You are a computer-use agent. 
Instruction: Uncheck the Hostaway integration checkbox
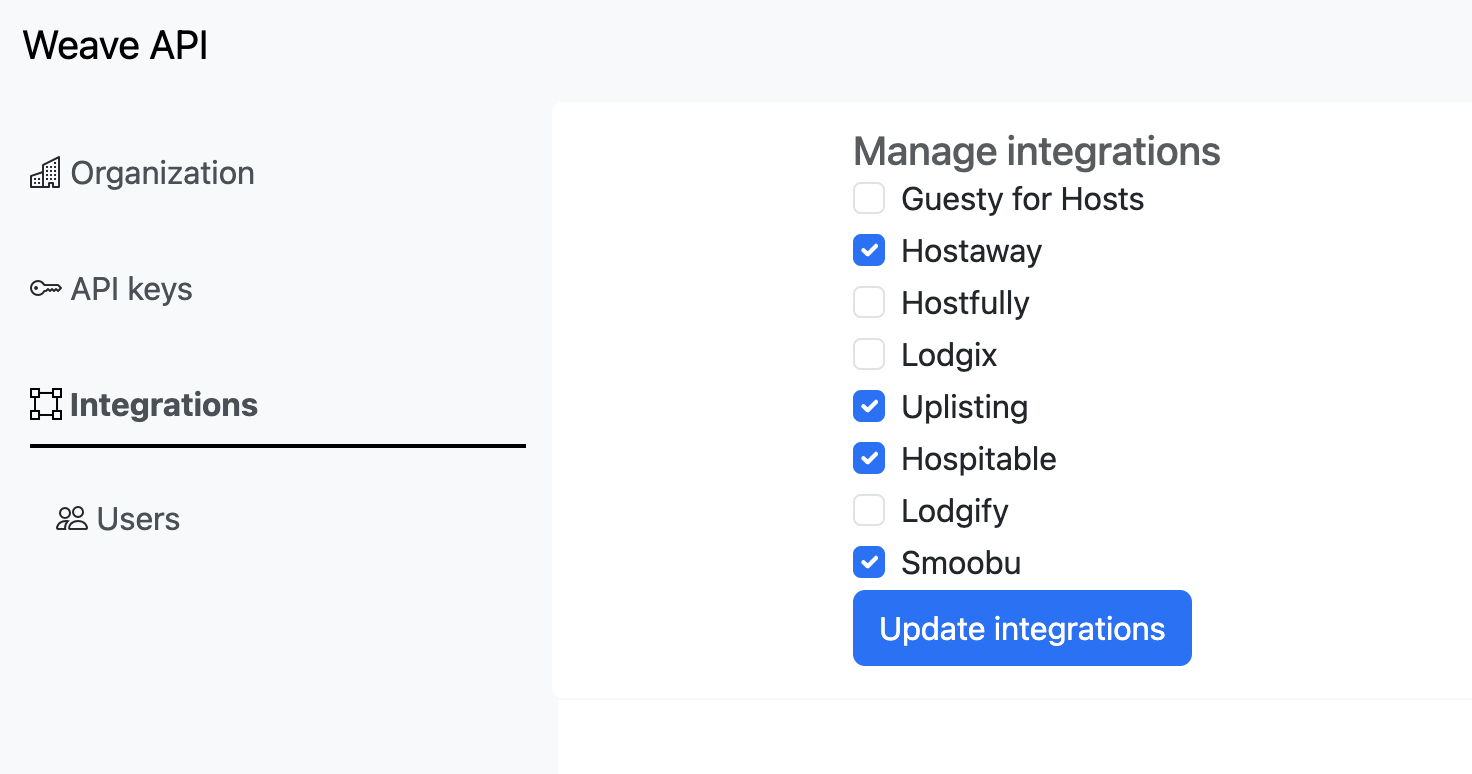click(869, 250)
